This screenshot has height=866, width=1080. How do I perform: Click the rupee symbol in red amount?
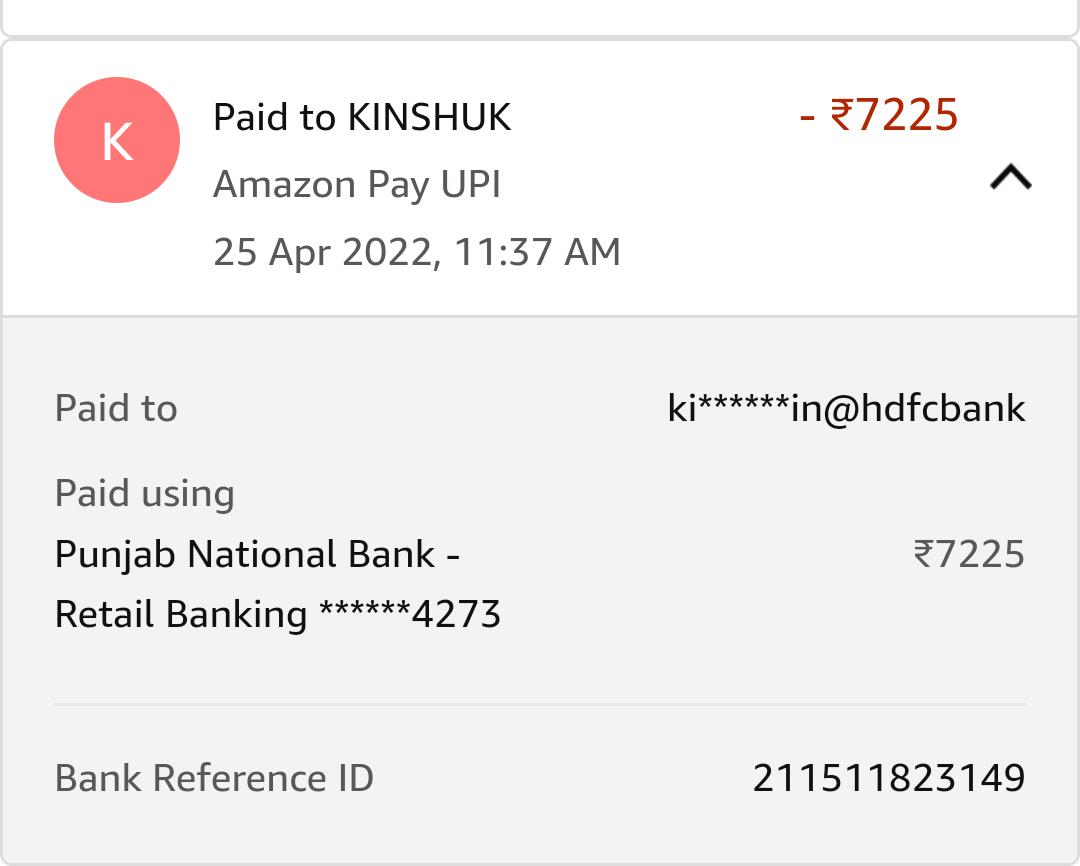842,116
